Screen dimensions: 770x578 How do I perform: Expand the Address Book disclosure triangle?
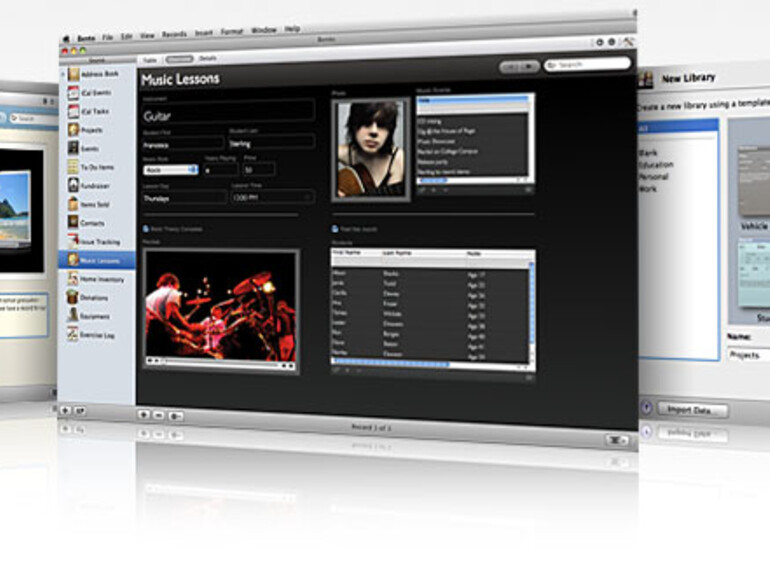point(63,75)
